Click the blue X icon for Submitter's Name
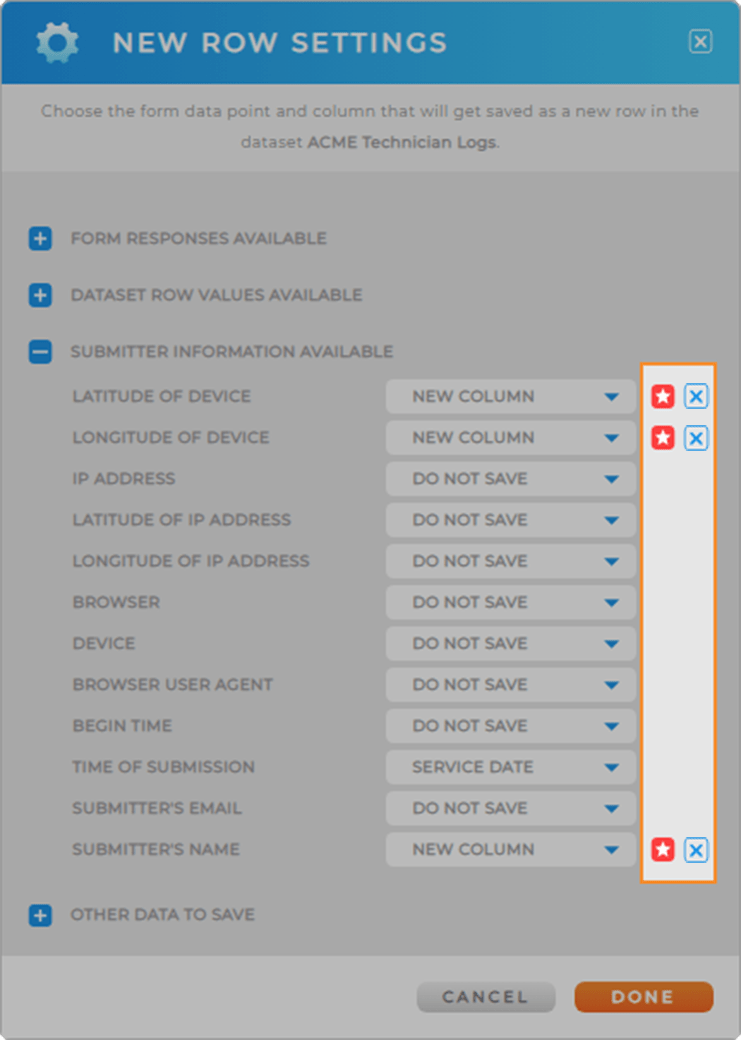This screenshot has height=1040, width=742. click(x=696, y=850)
